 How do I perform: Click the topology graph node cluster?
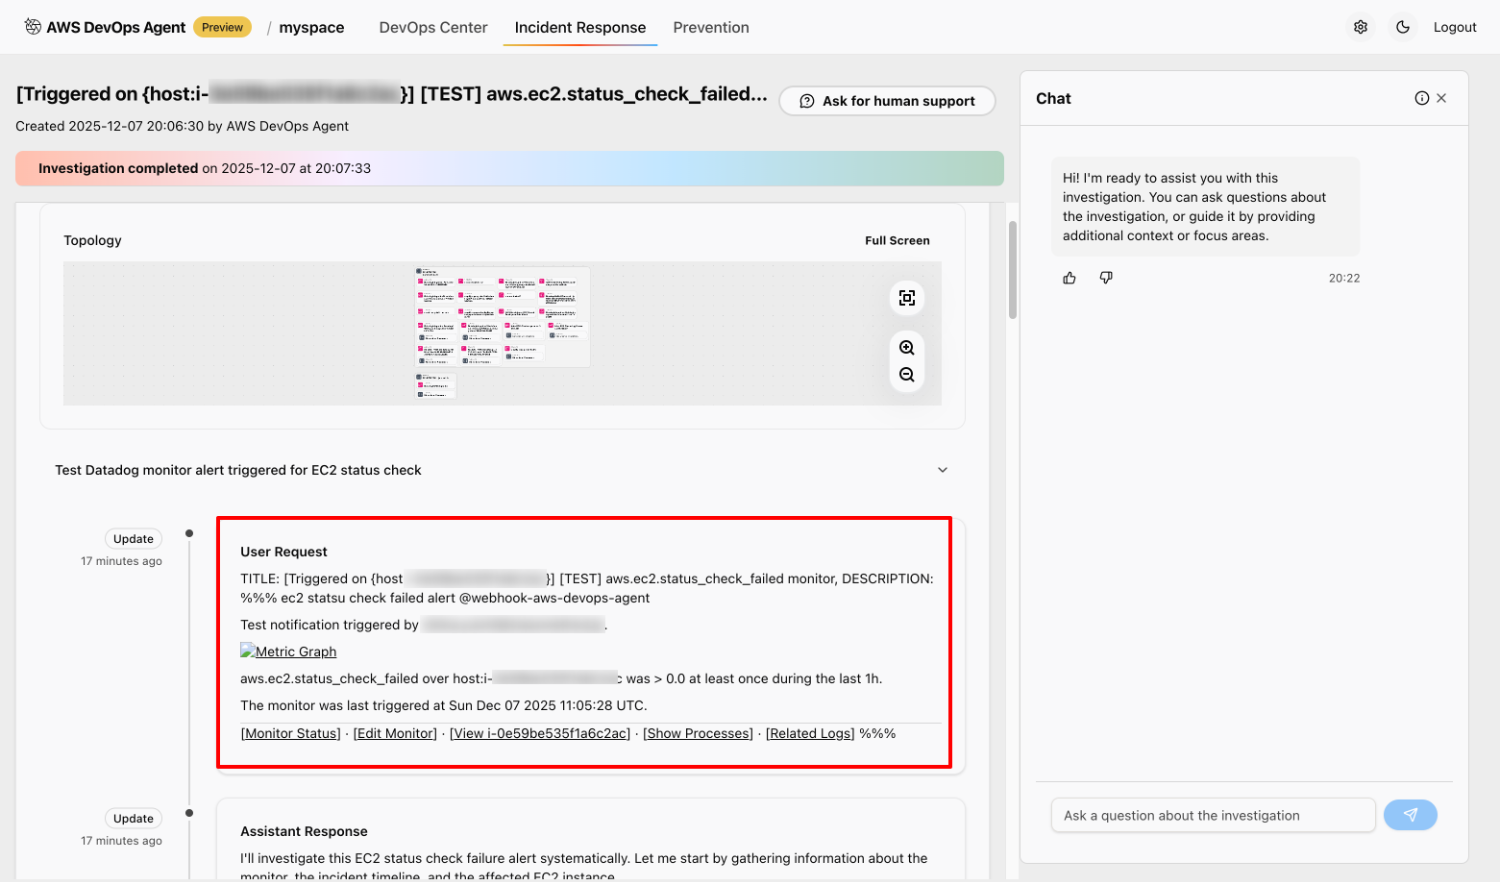pos(502,317)
